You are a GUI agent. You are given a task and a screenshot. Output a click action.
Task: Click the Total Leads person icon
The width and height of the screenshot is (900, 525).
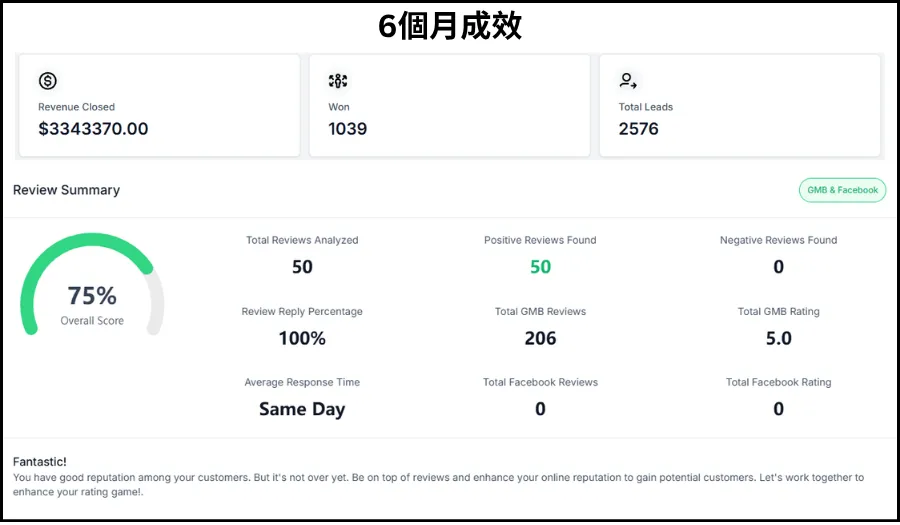(x=628, y=81)
